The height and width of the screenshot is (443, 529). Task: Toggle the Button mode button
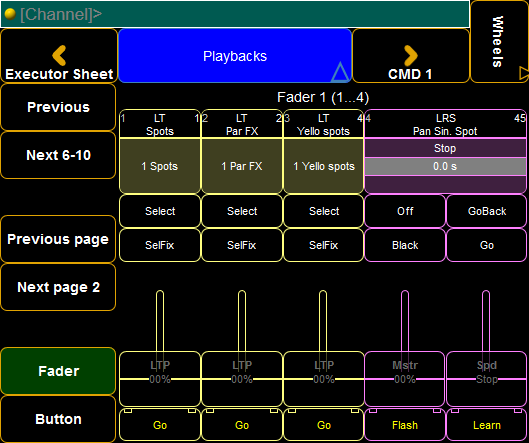click(58, 419)
